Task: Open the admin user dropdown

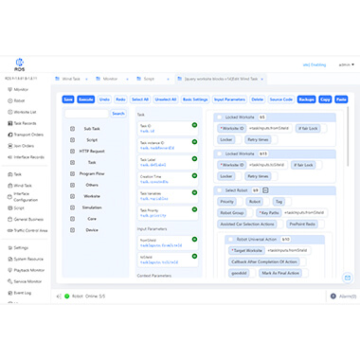Action: click(347, 65)
